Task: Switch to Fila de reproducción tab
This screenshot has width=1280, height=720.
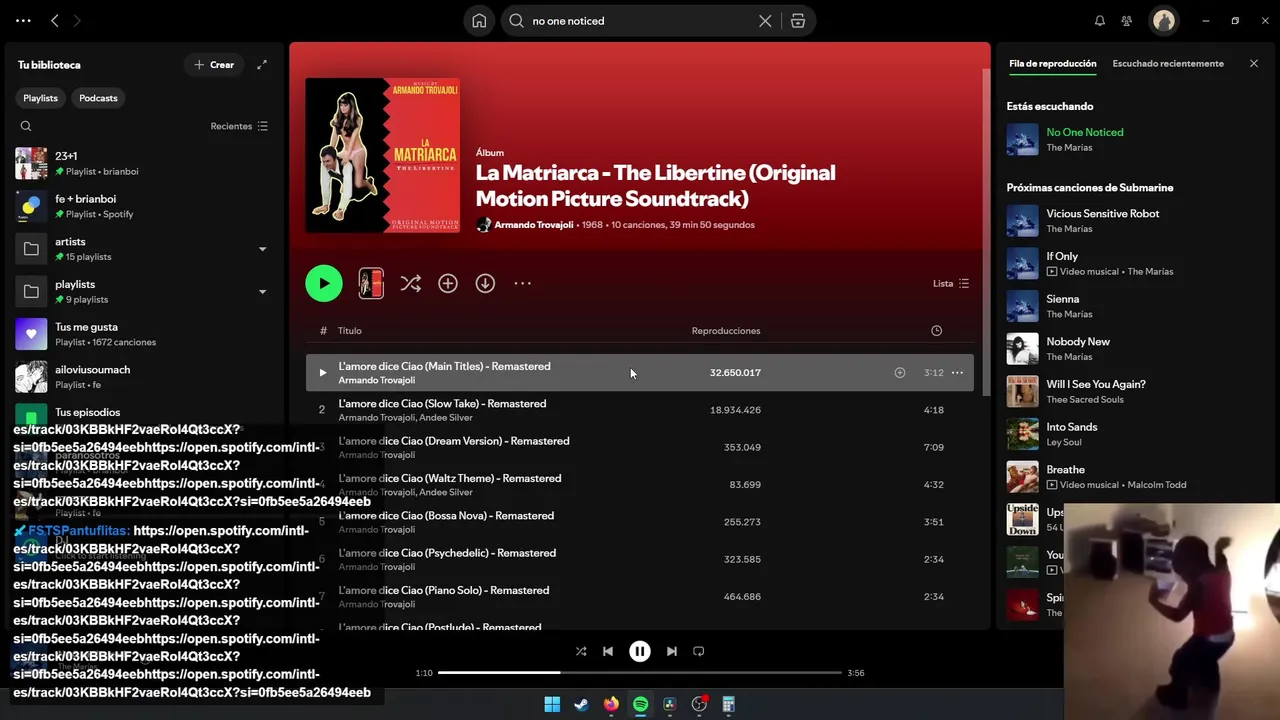Action: tap(1052, 63)
